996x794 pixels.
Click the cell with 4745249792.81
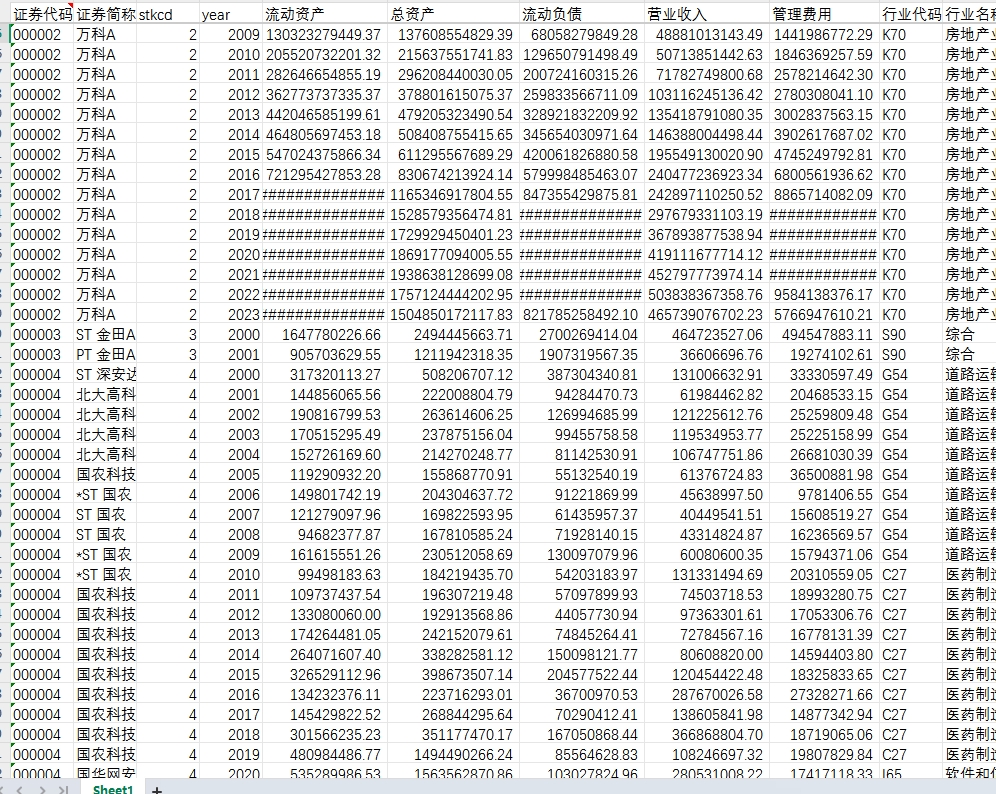(x=824, y=155)
